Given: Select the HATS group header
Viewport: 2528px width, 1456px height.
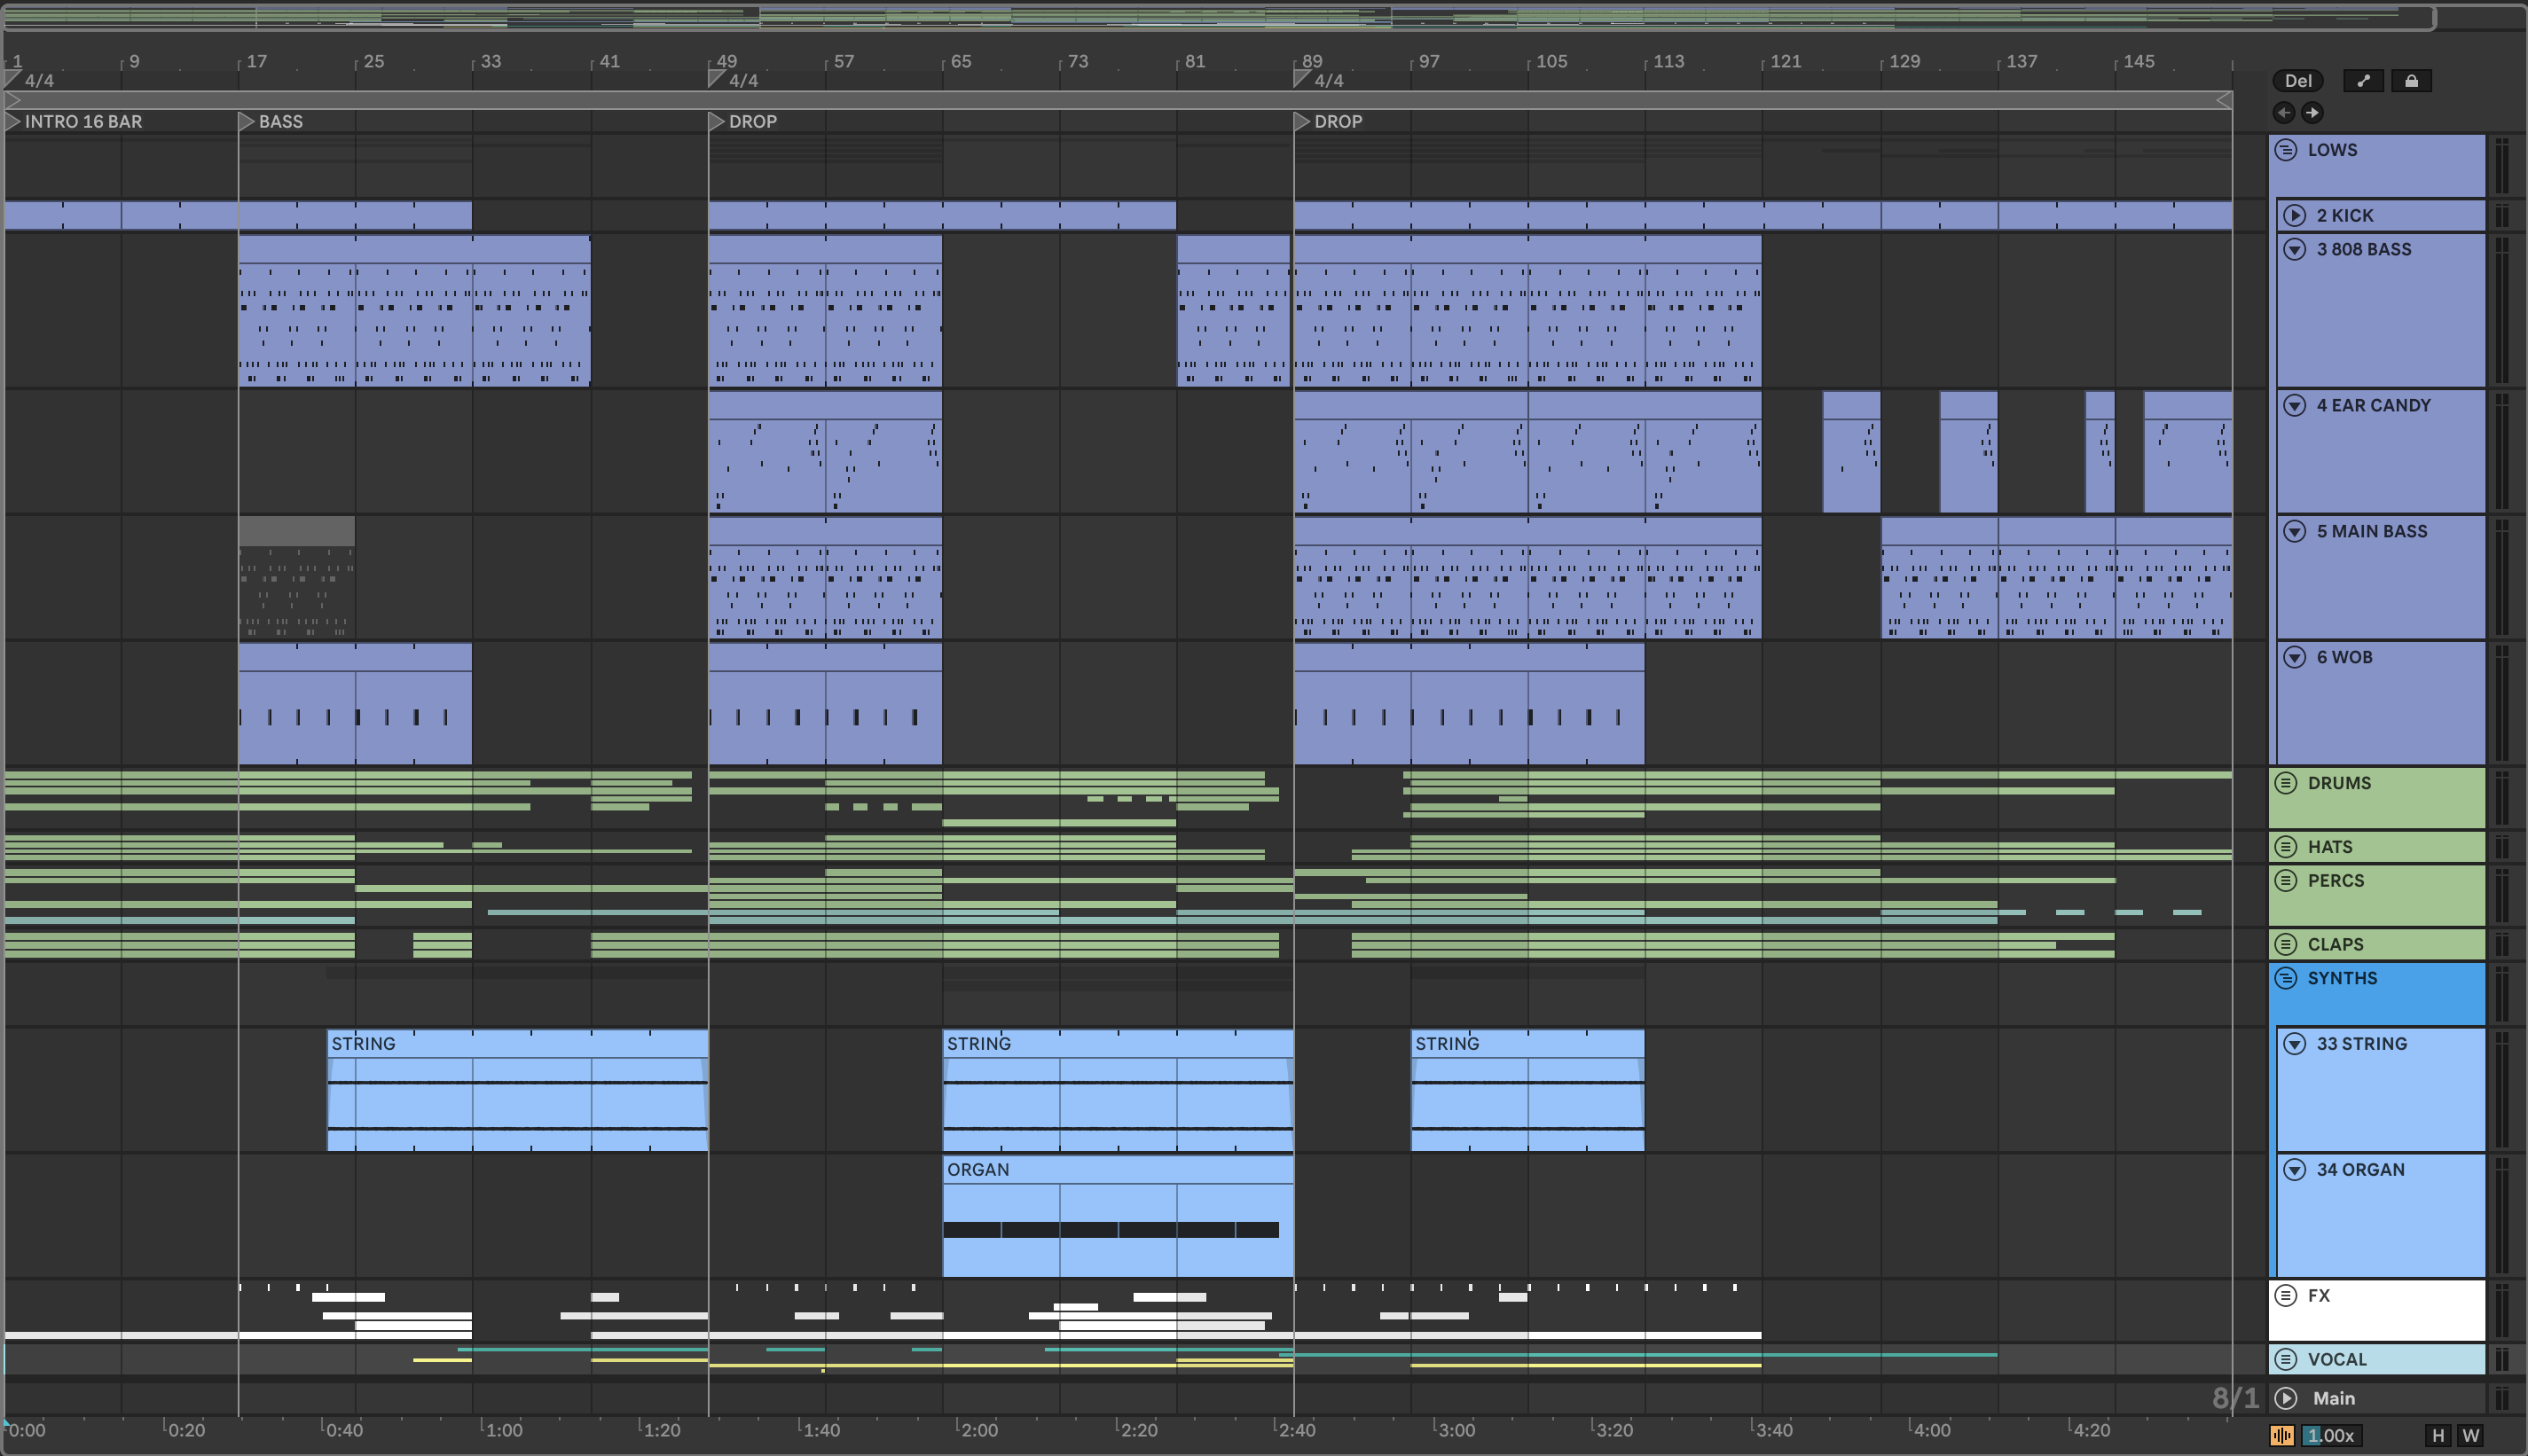Looking at the screenshot, I should tap(2376, 847).
